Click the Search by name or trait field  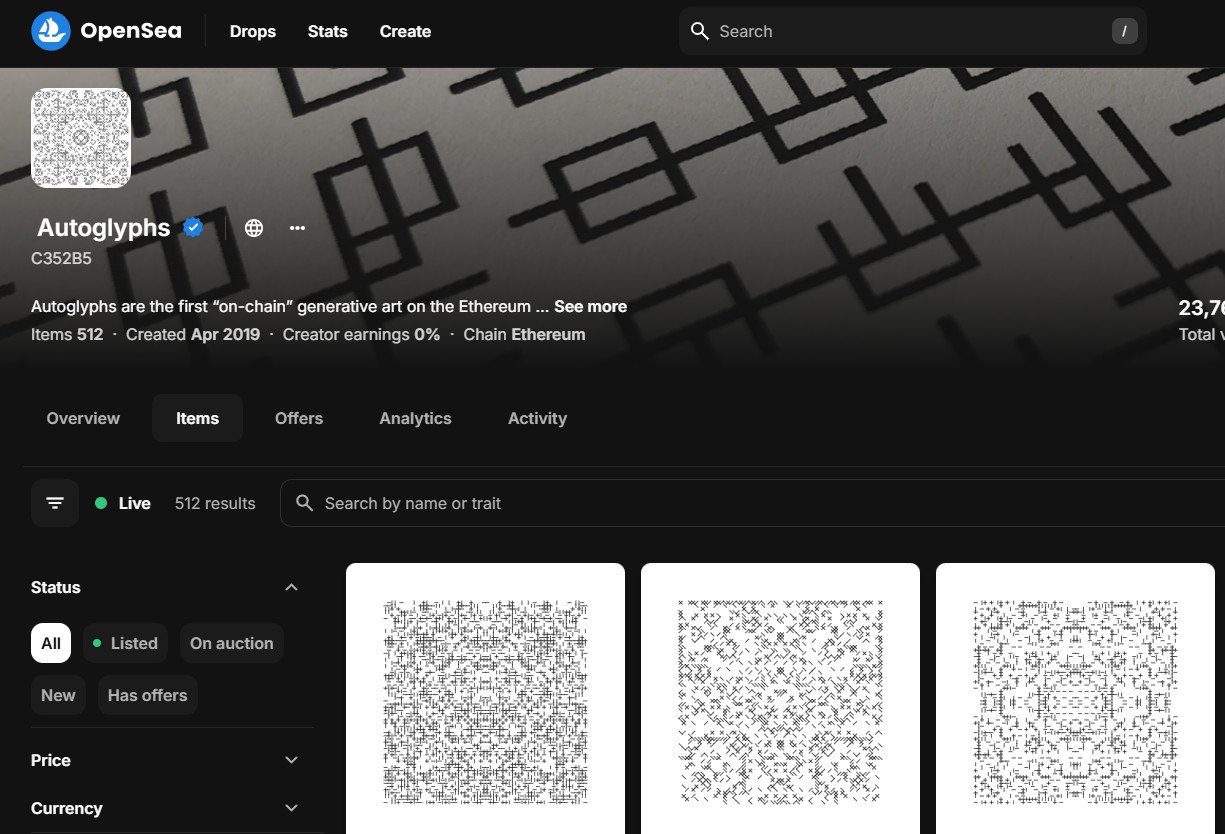[752, 503]
